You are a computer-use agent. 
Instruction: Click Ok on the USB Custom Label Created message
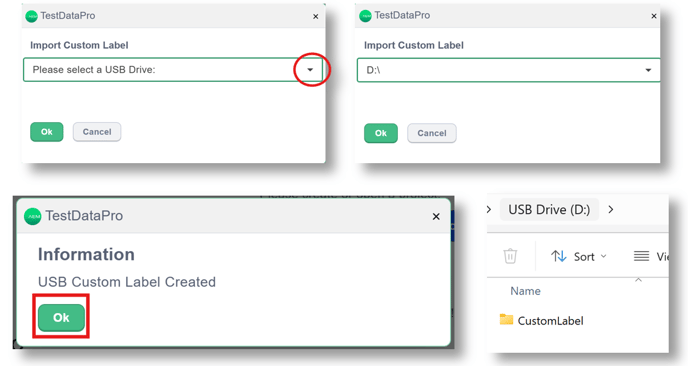(x=61, y=317)
